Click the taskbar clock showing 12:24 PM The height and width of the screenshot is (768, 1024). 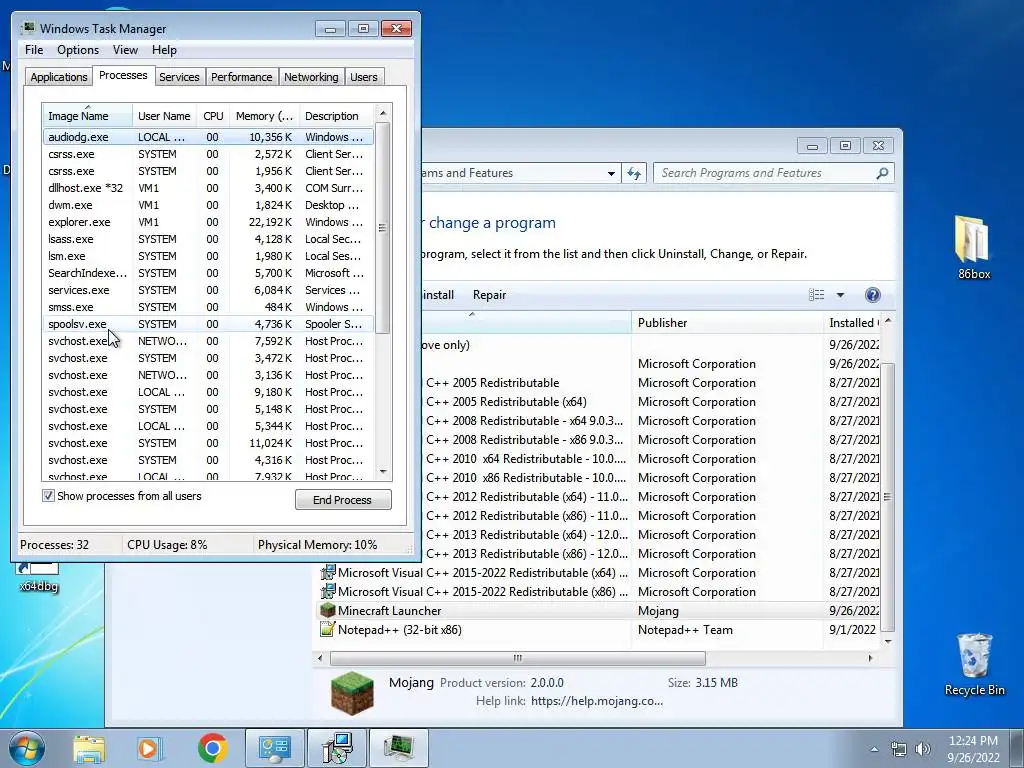pos(973,749)
